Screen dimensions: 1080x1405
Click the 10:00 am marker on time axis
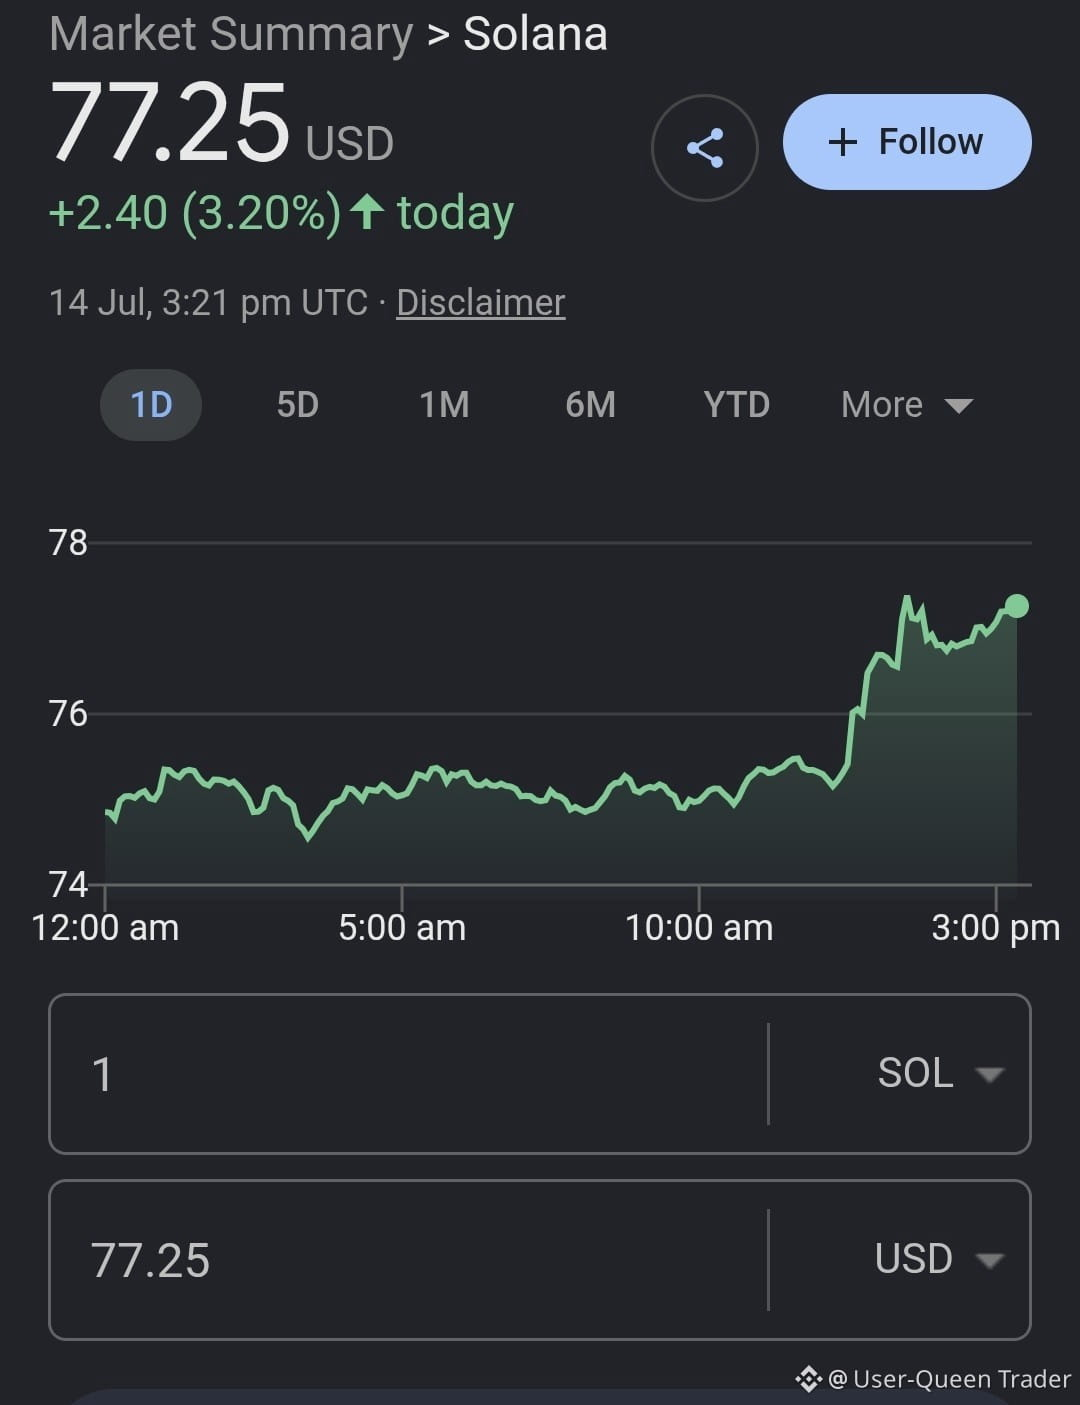(699, 927)
